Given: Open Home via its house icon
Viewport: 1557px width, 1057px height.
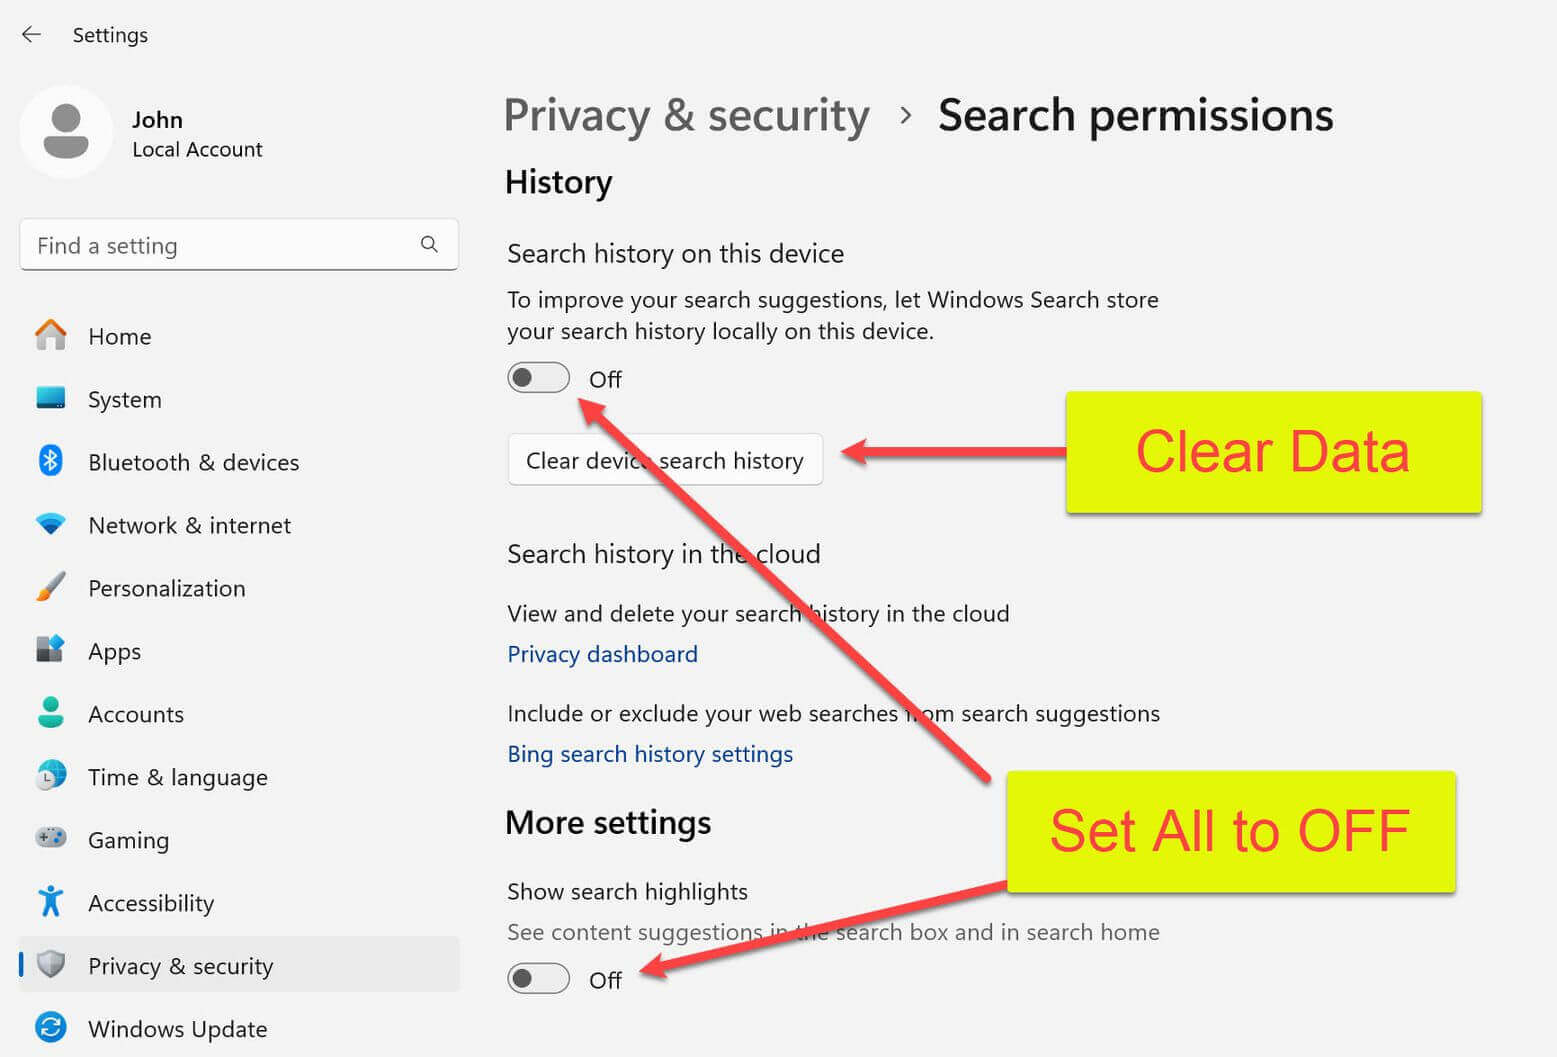Looking at the screenshot, I should pyautogui.click(x=51, y=335).
